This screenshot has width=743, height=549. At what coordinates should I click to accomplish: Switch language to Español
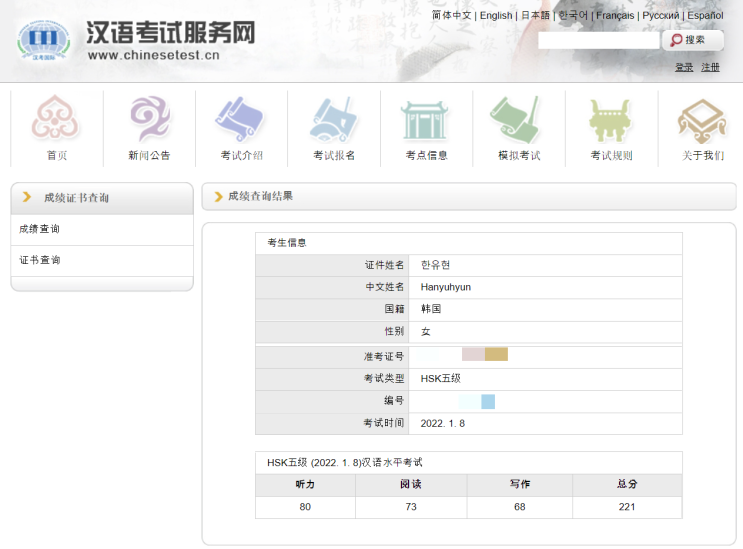pyautogui.click(x=706, y=15)
